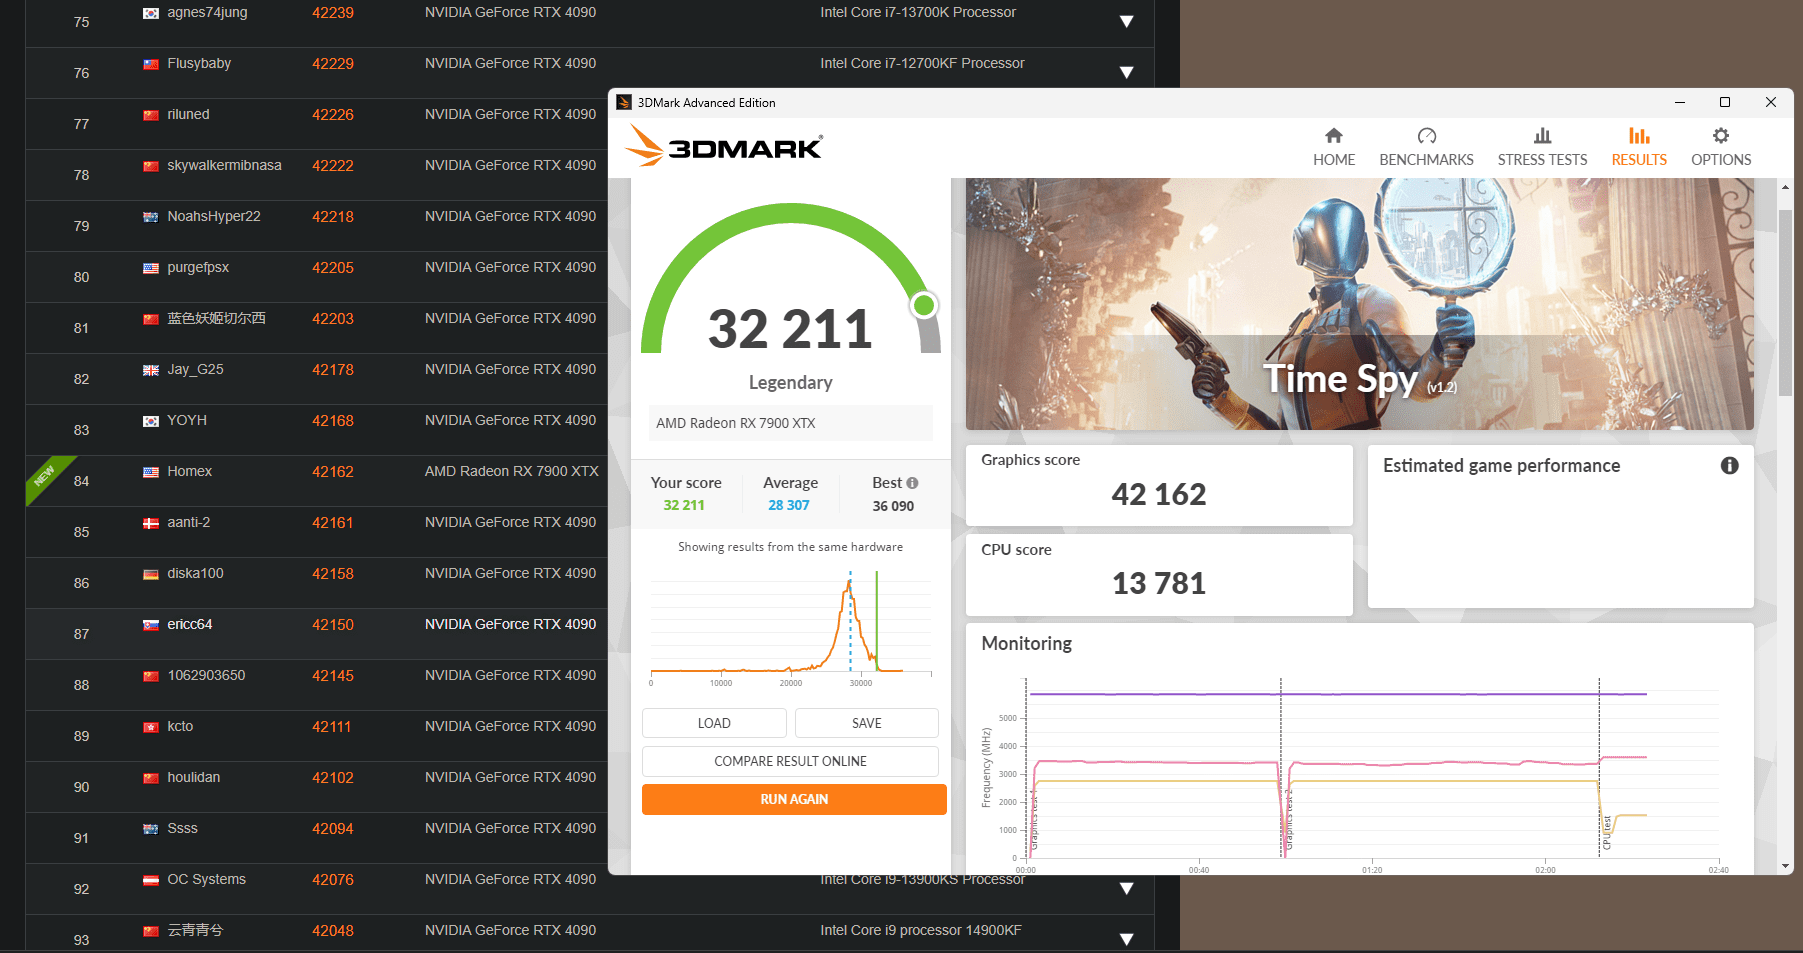Go to the HOME tab in 3DMark
The height and width of the screenshot is (953, 1803).
click(x=1334, y=147)
